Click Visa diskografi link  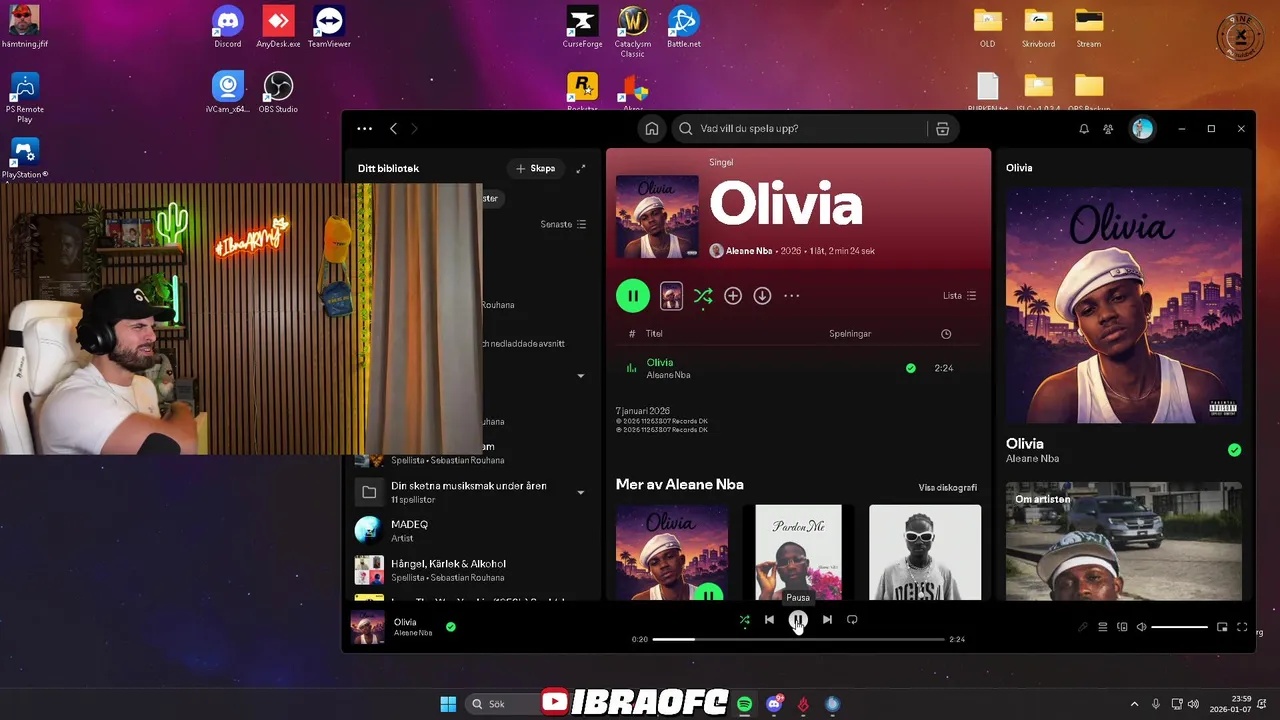click(x=948, y=488)
